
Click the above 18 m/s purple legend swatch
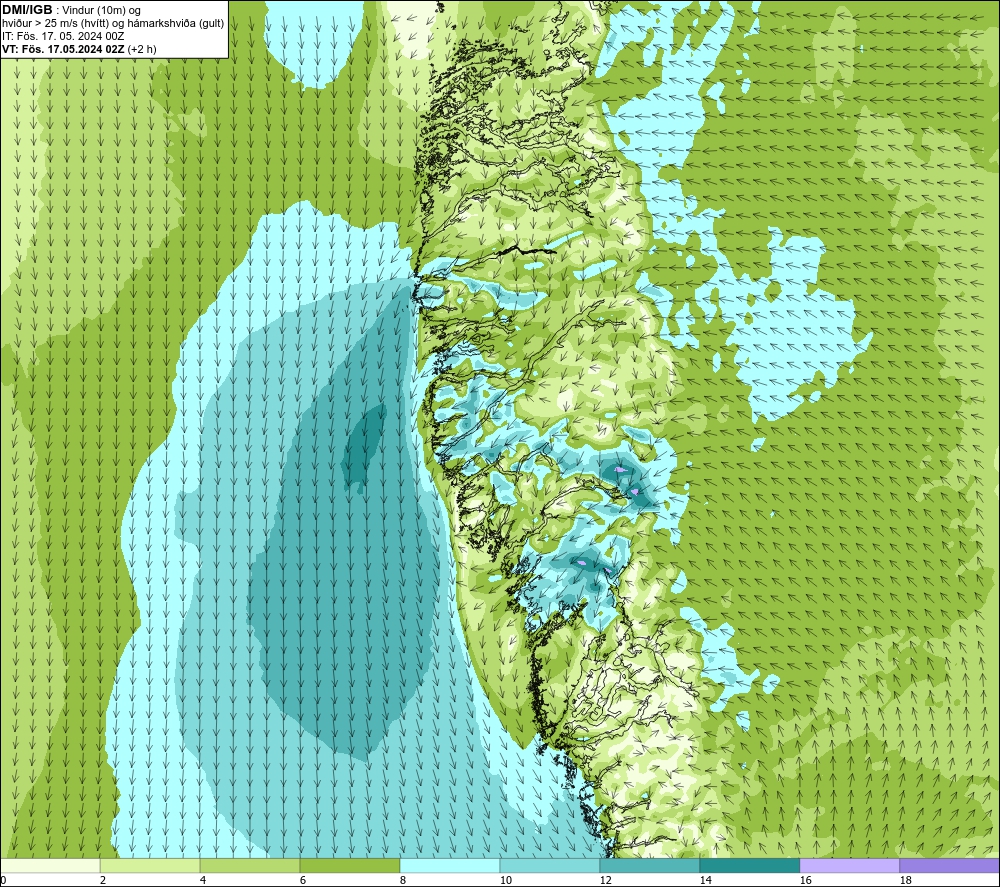coord(950,866)
